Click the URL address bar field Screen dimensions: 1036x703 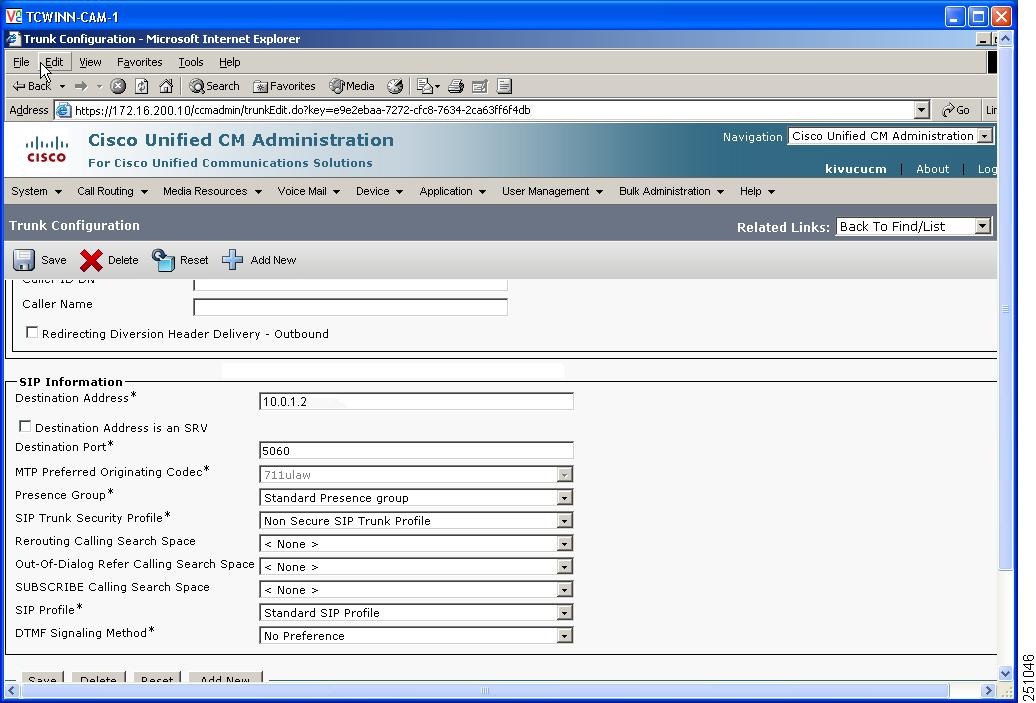(x=492, y=110)
